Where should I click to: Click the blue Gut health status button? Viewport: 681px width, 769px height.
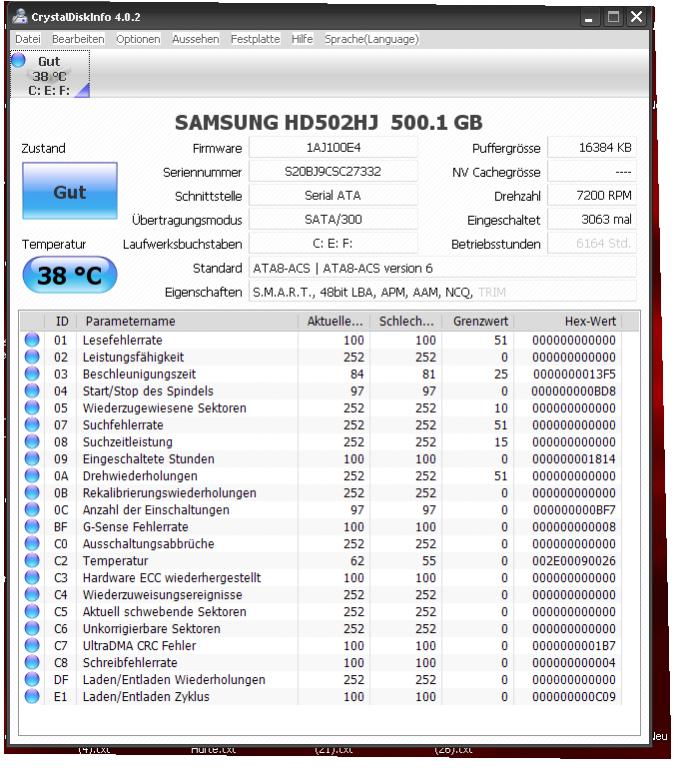coord(70,191)
